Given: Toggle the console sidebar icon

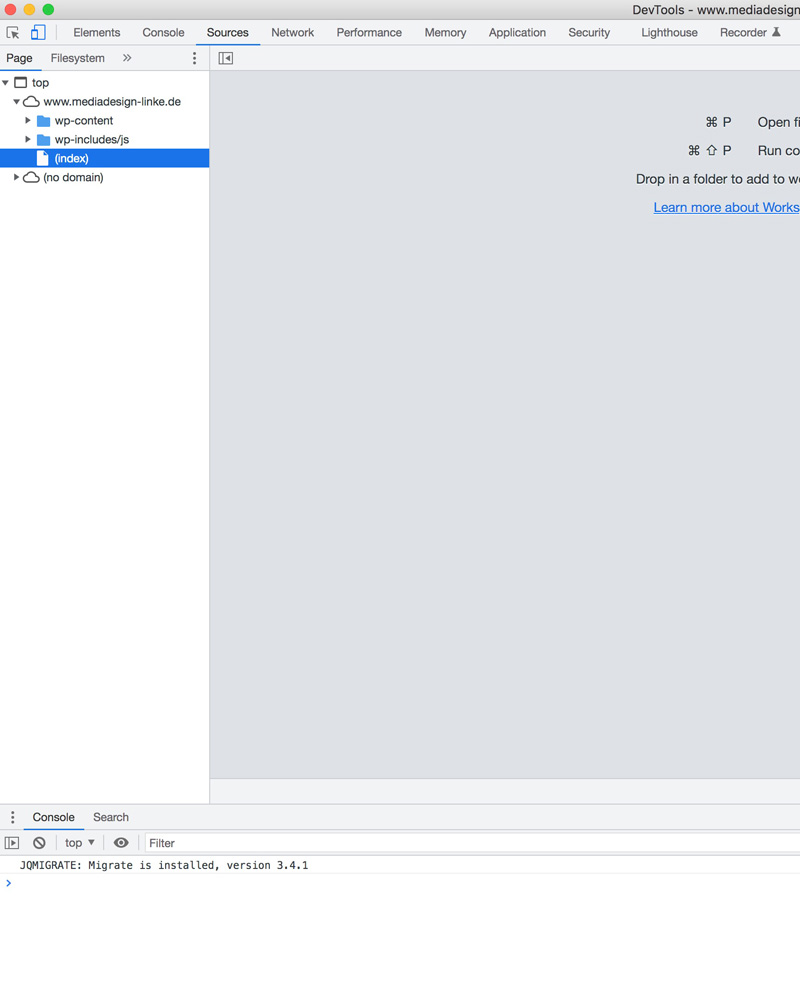Looking at the screenshot, I should pos(12,843).
